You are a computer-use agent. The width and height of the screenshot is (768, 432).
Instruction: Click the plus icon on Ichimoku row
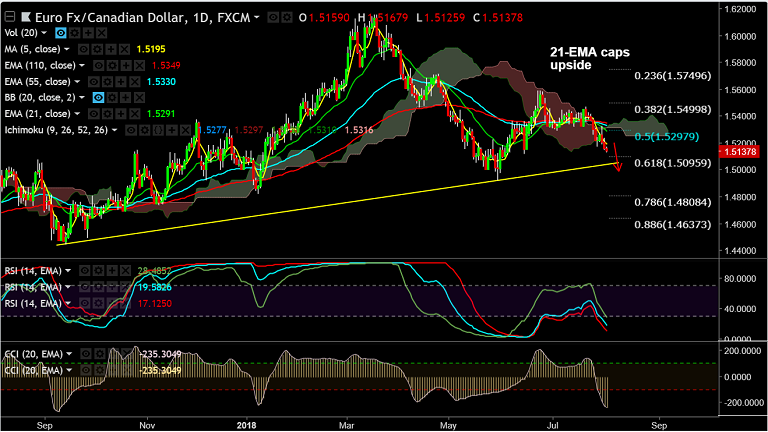tap(172, 130)
